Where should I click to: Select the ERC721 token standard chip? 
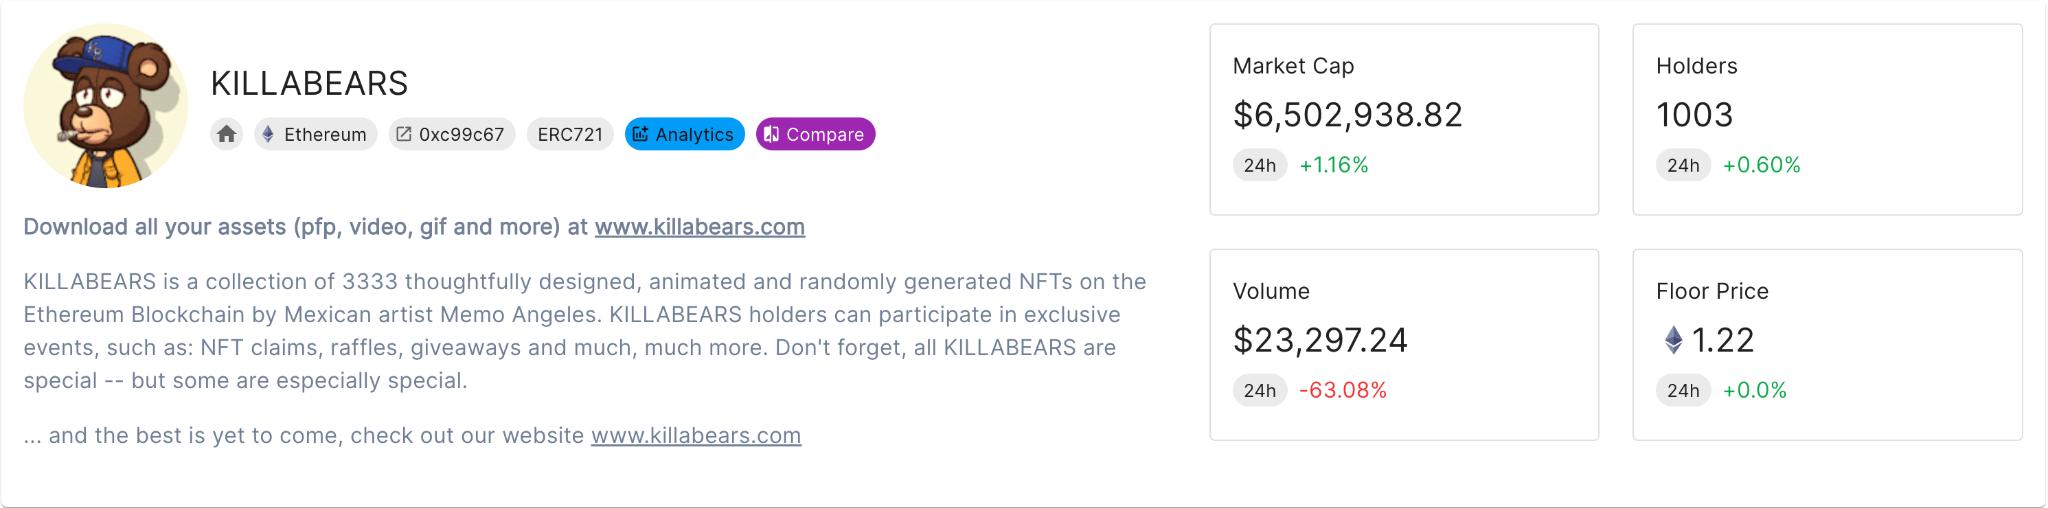[x=570, y=134]
